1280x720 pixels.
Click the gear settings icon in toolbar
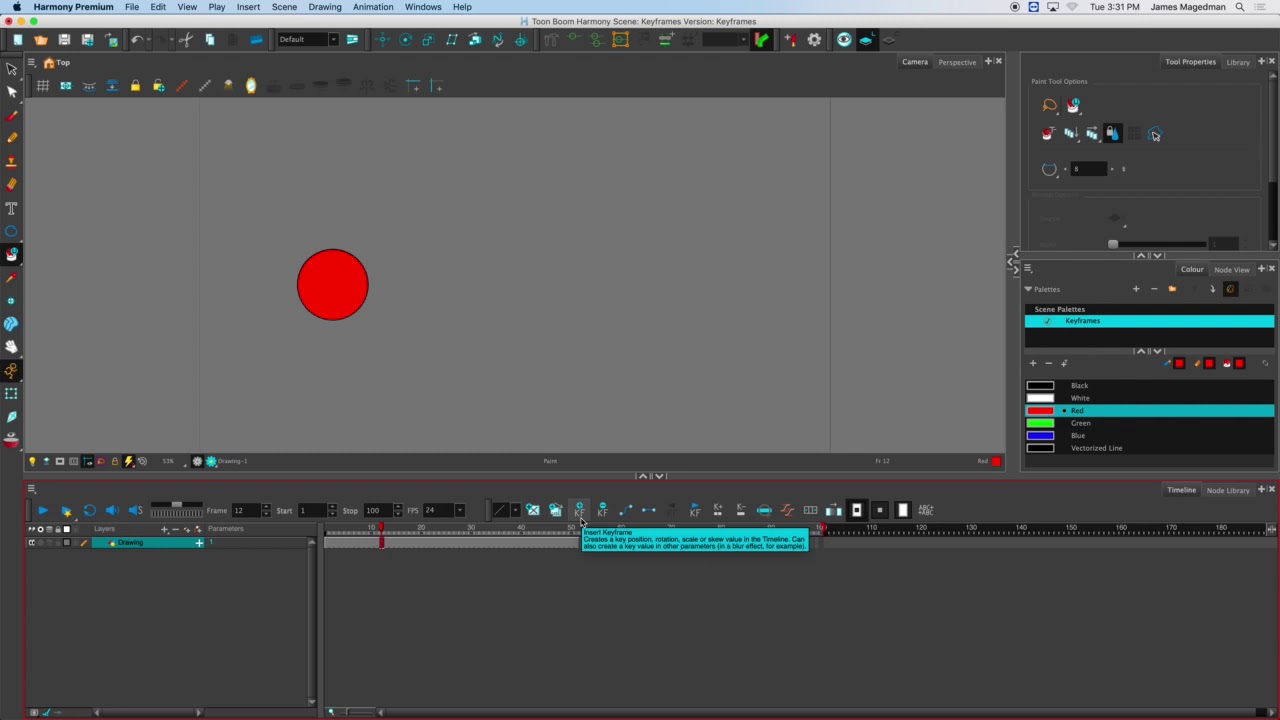pyautogui.click(x=814, y=40)
